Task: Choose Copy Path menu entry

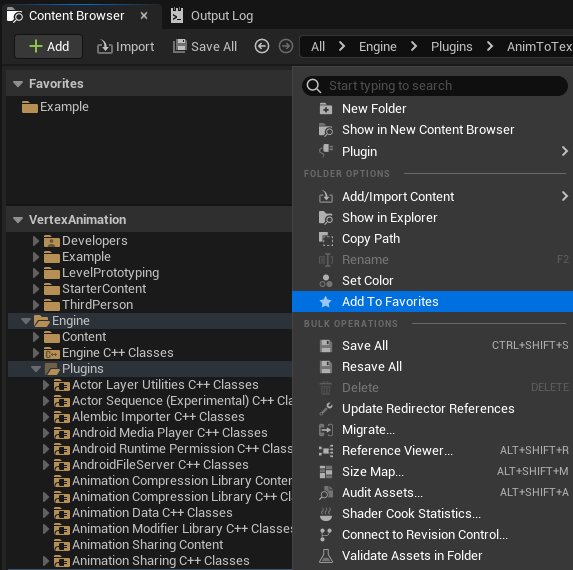Action: coord(433,239)
